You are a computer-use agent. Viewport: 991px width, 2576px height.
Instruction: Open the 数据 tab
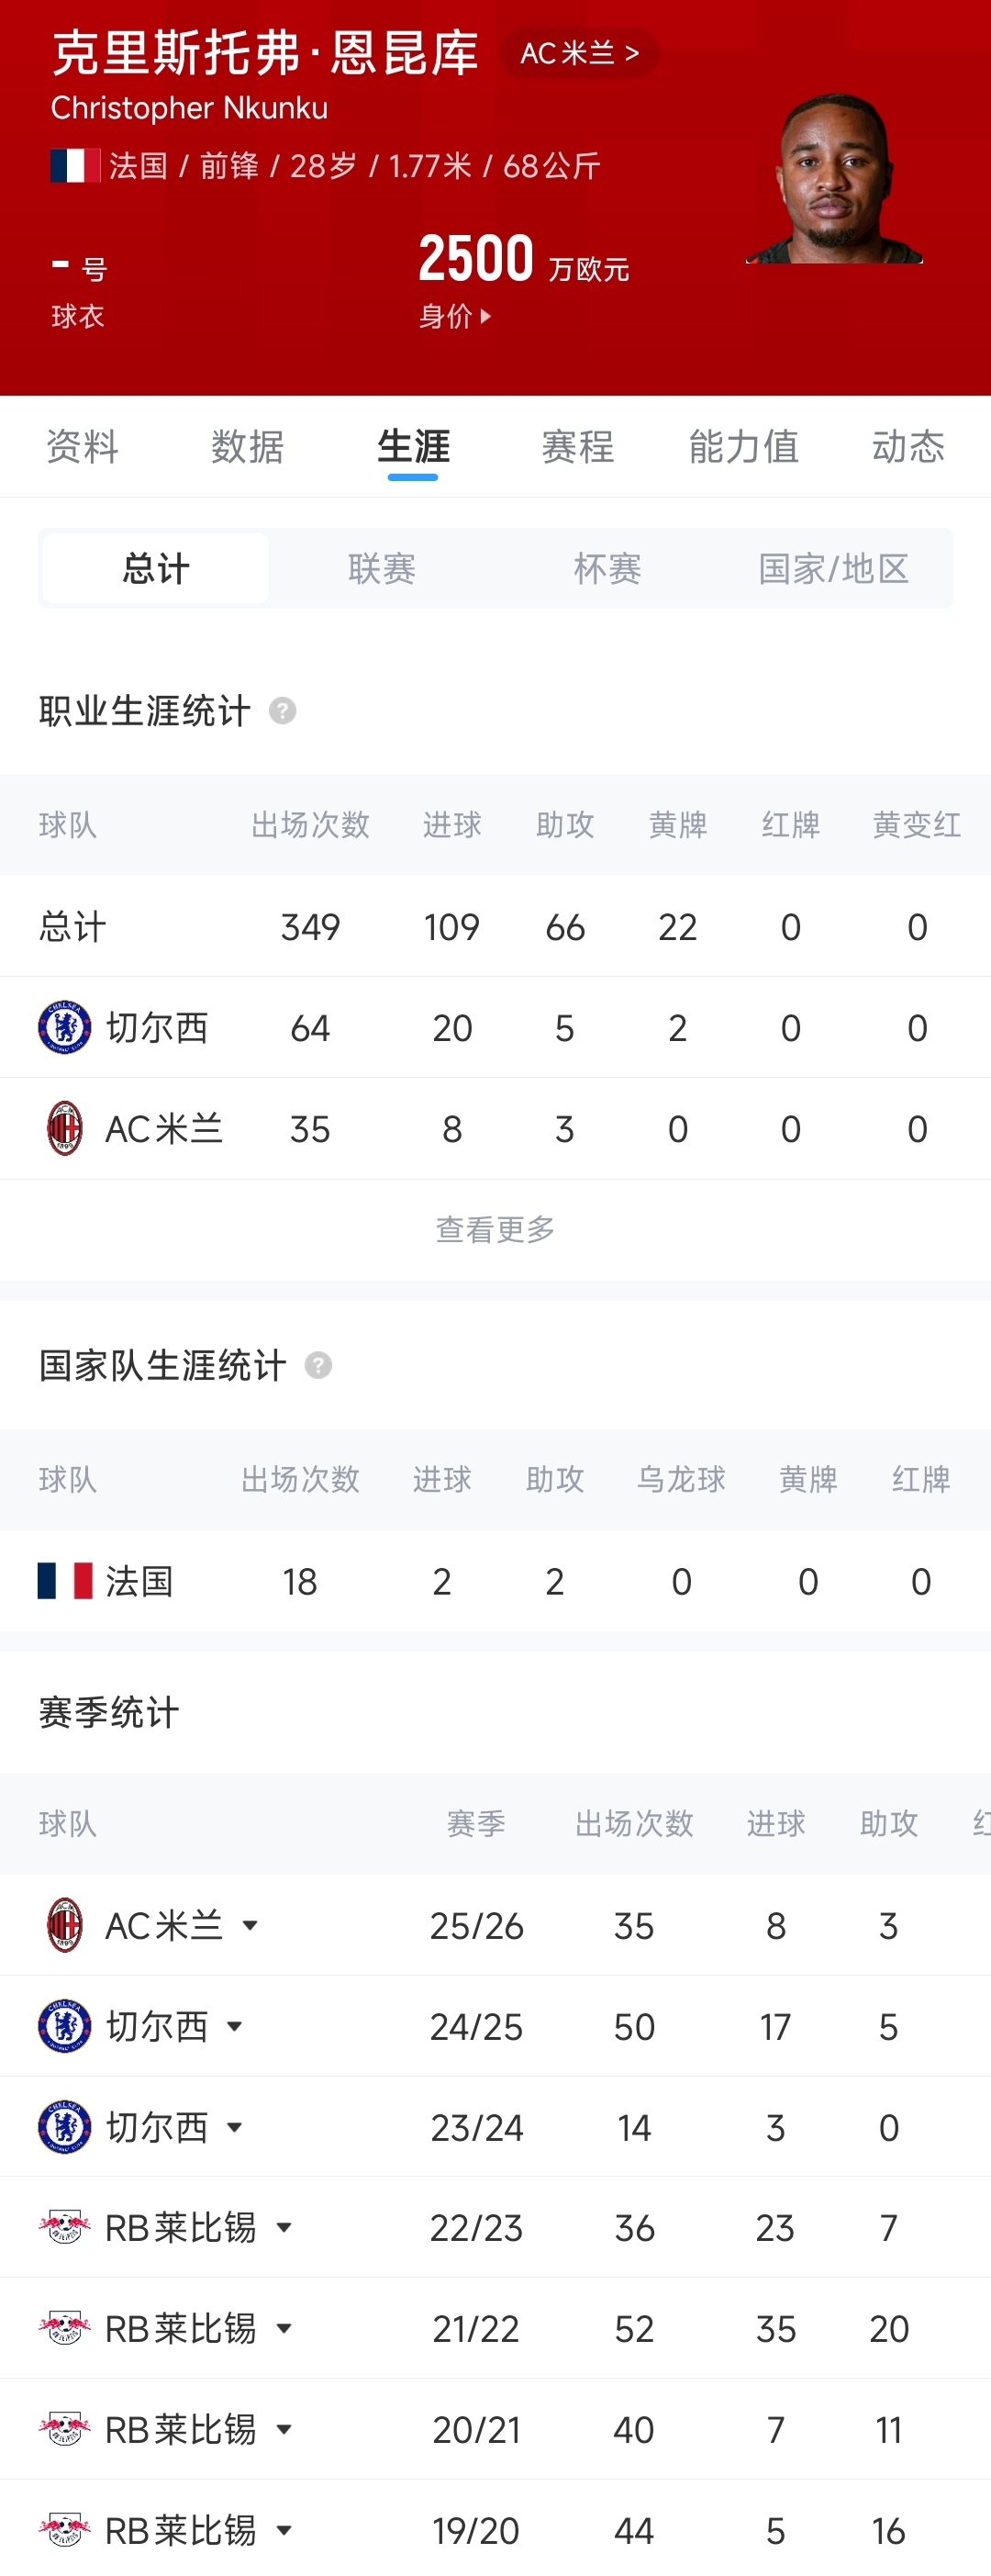(x=248, y=446)
